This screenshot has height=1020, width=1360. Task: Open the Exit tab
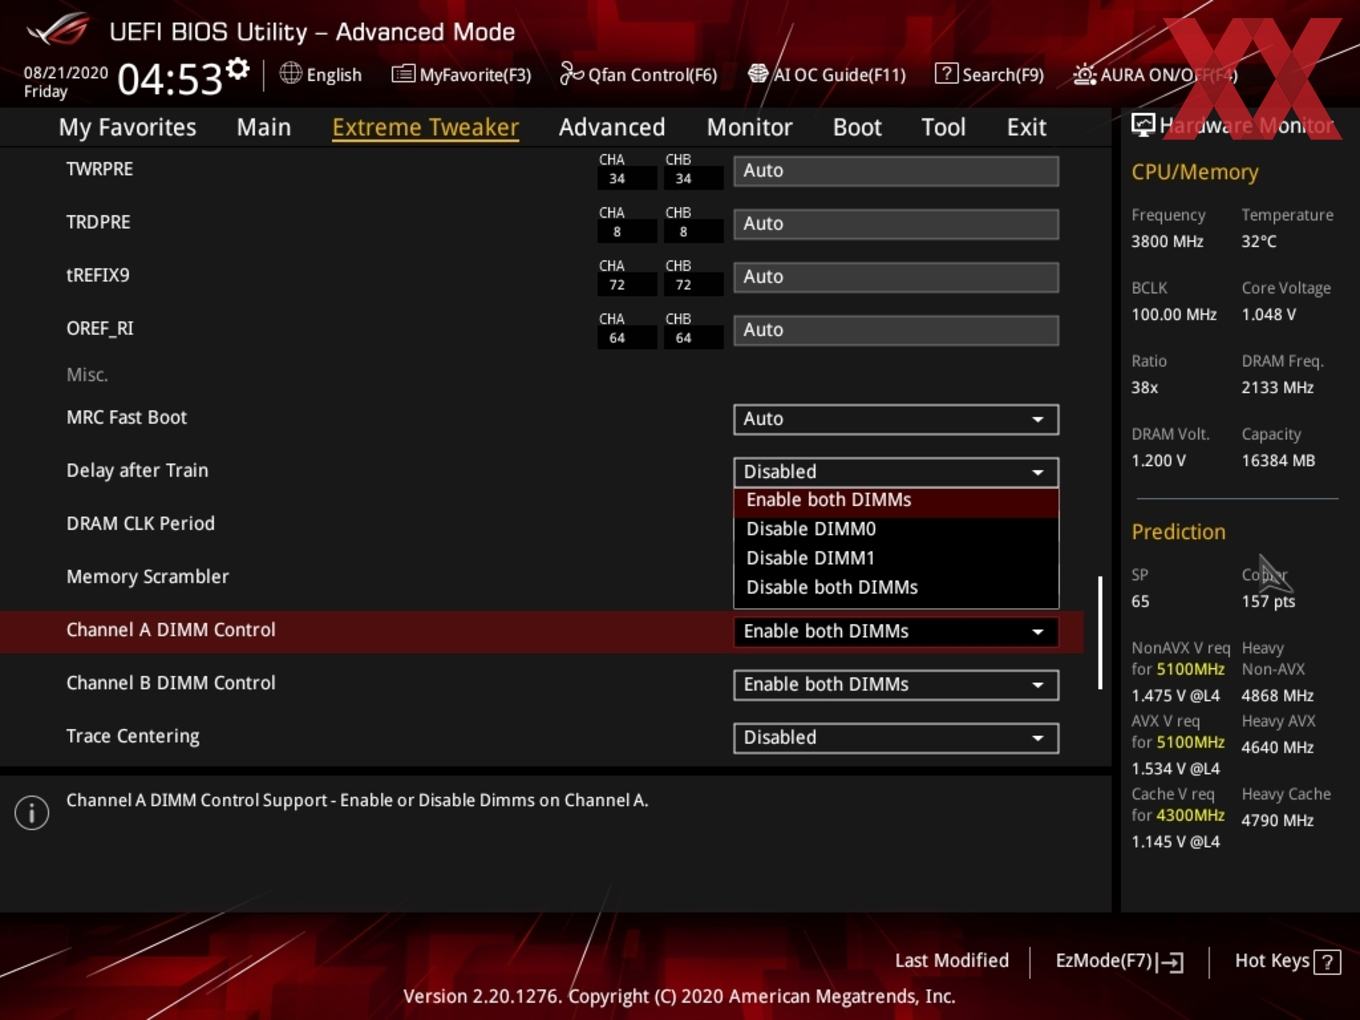coord(1026,127)
